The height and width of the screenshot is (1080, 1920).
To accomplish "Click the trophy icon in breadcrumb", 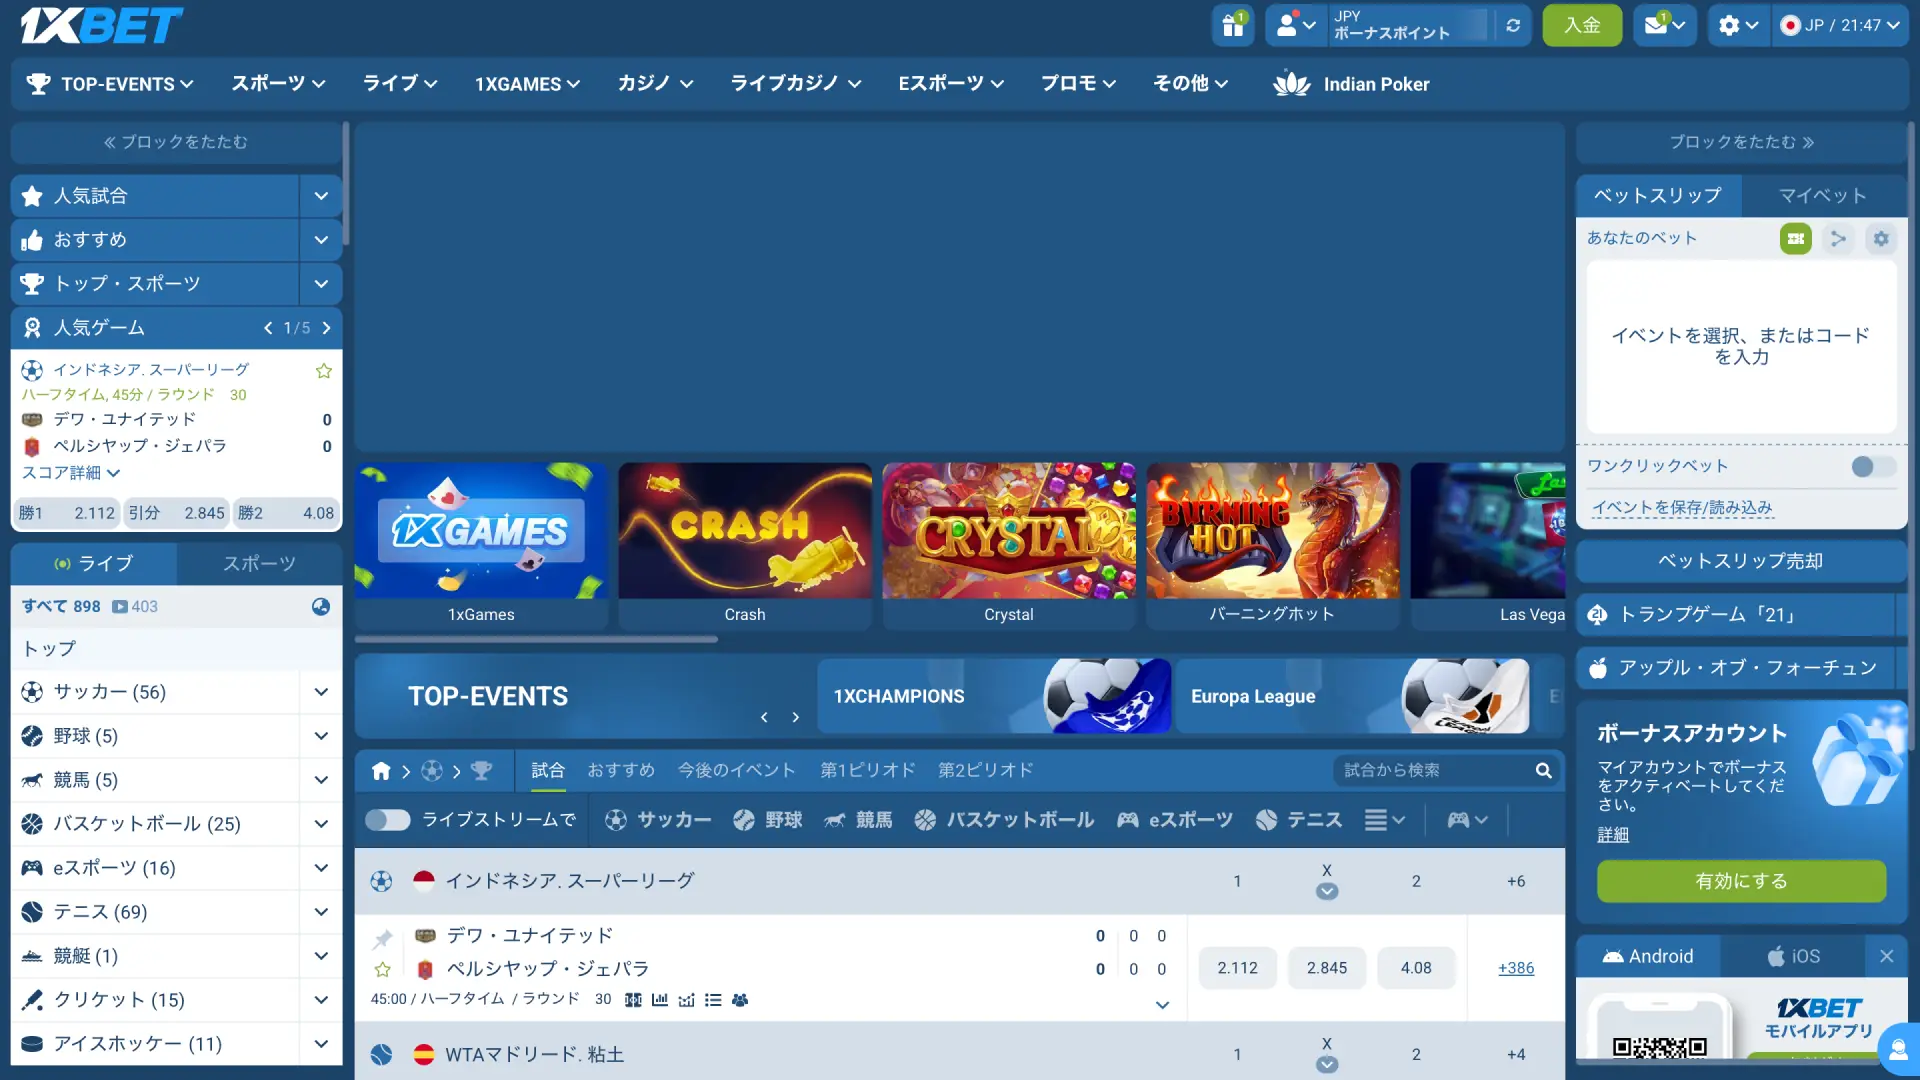I will (x=481, y=771).
